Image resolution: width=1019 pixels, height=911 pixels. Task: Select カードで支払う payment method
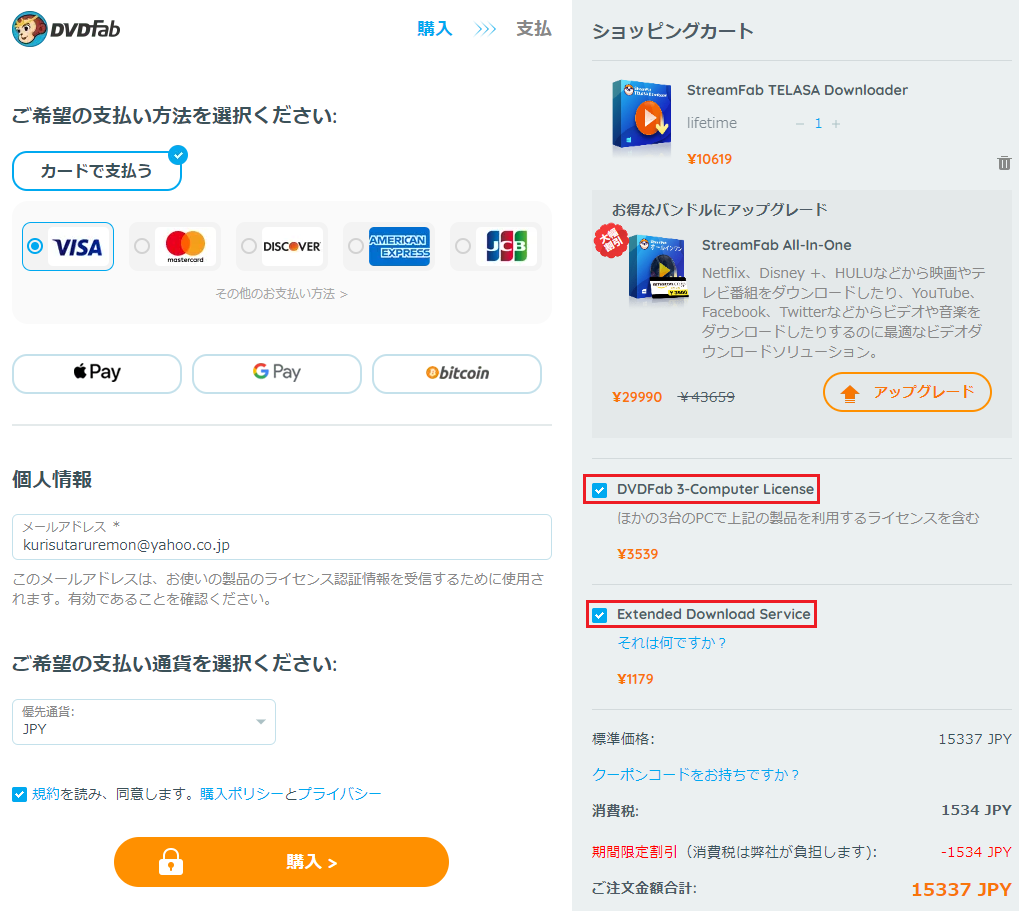[x=96, y=171]
